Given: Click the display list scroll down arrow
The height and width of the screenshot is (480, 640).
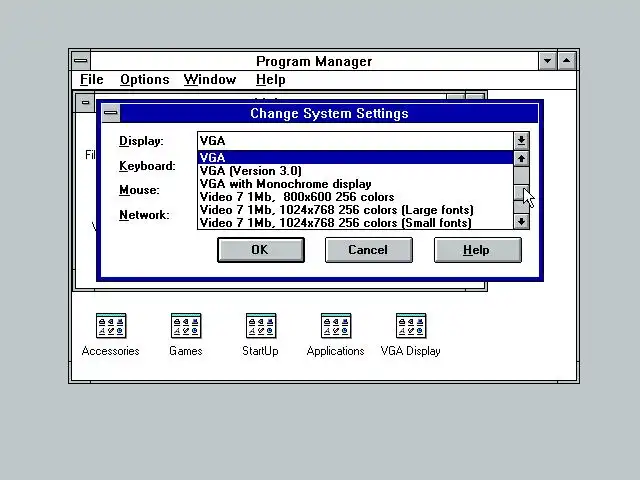Looking at the screenshot, I should tap(521, 222).
